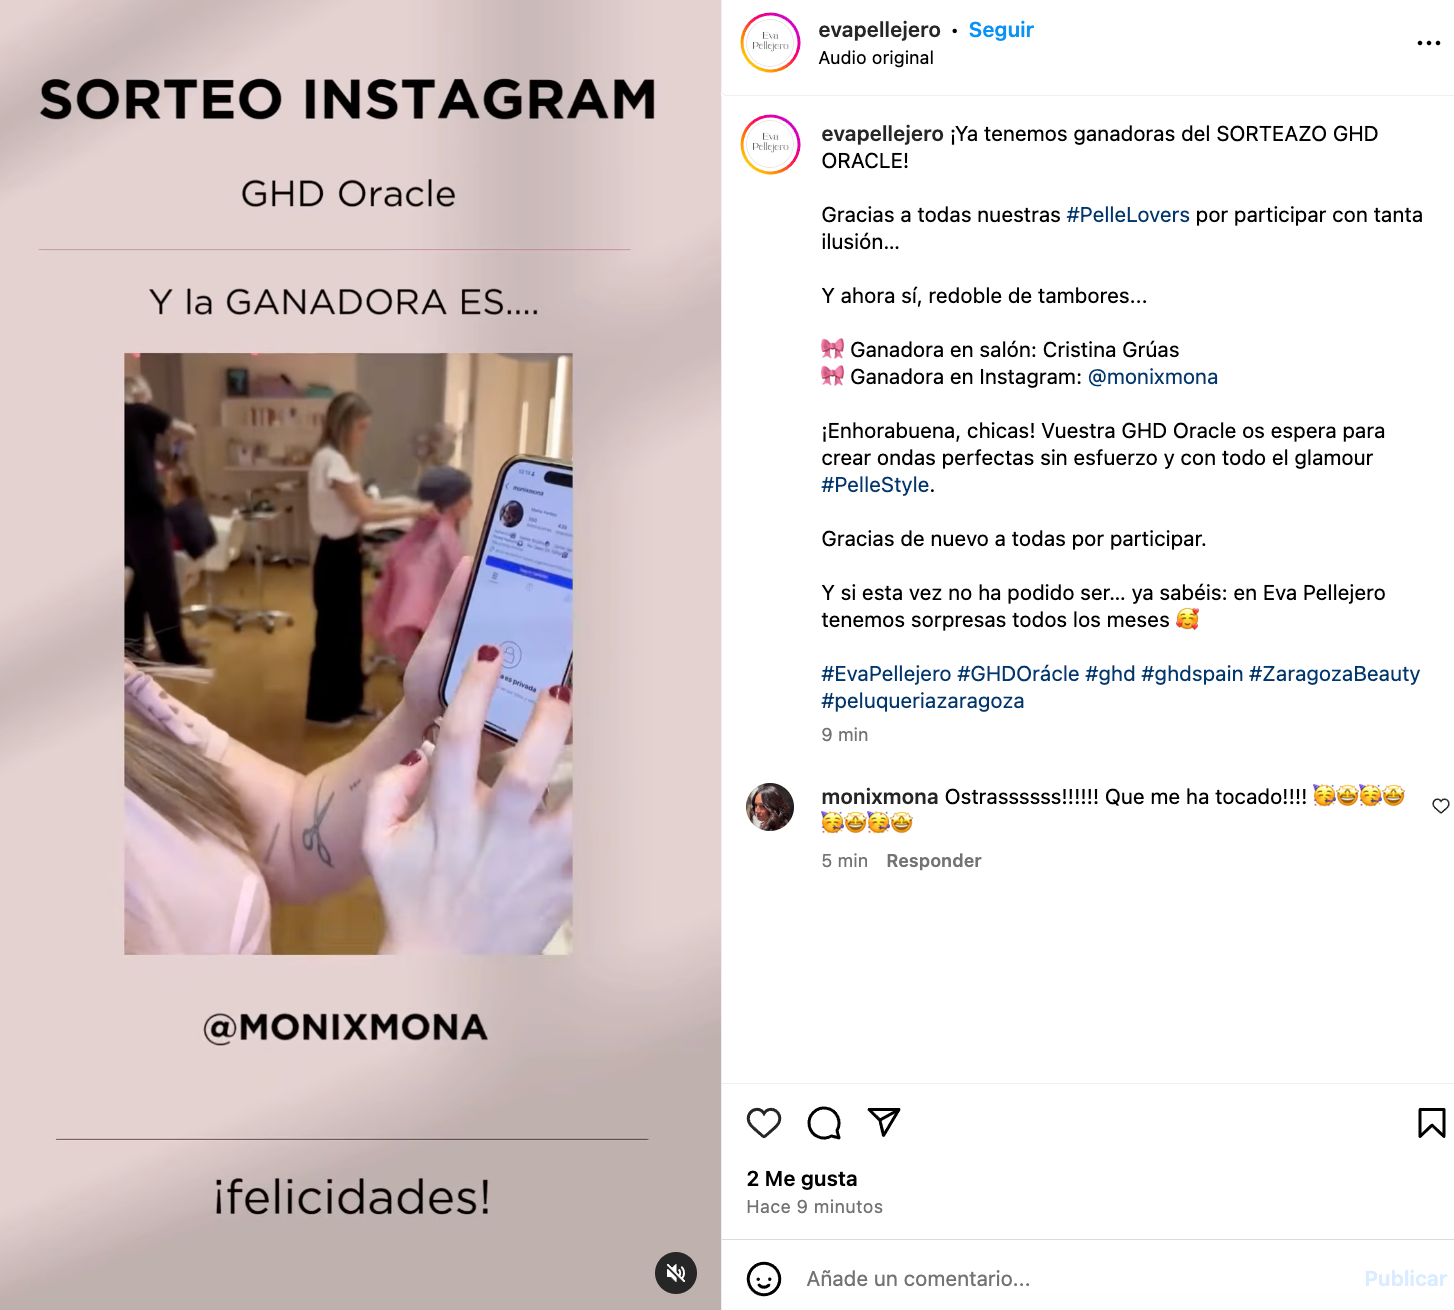Open the three-dots more options menu

click(x=1429, y=43)
